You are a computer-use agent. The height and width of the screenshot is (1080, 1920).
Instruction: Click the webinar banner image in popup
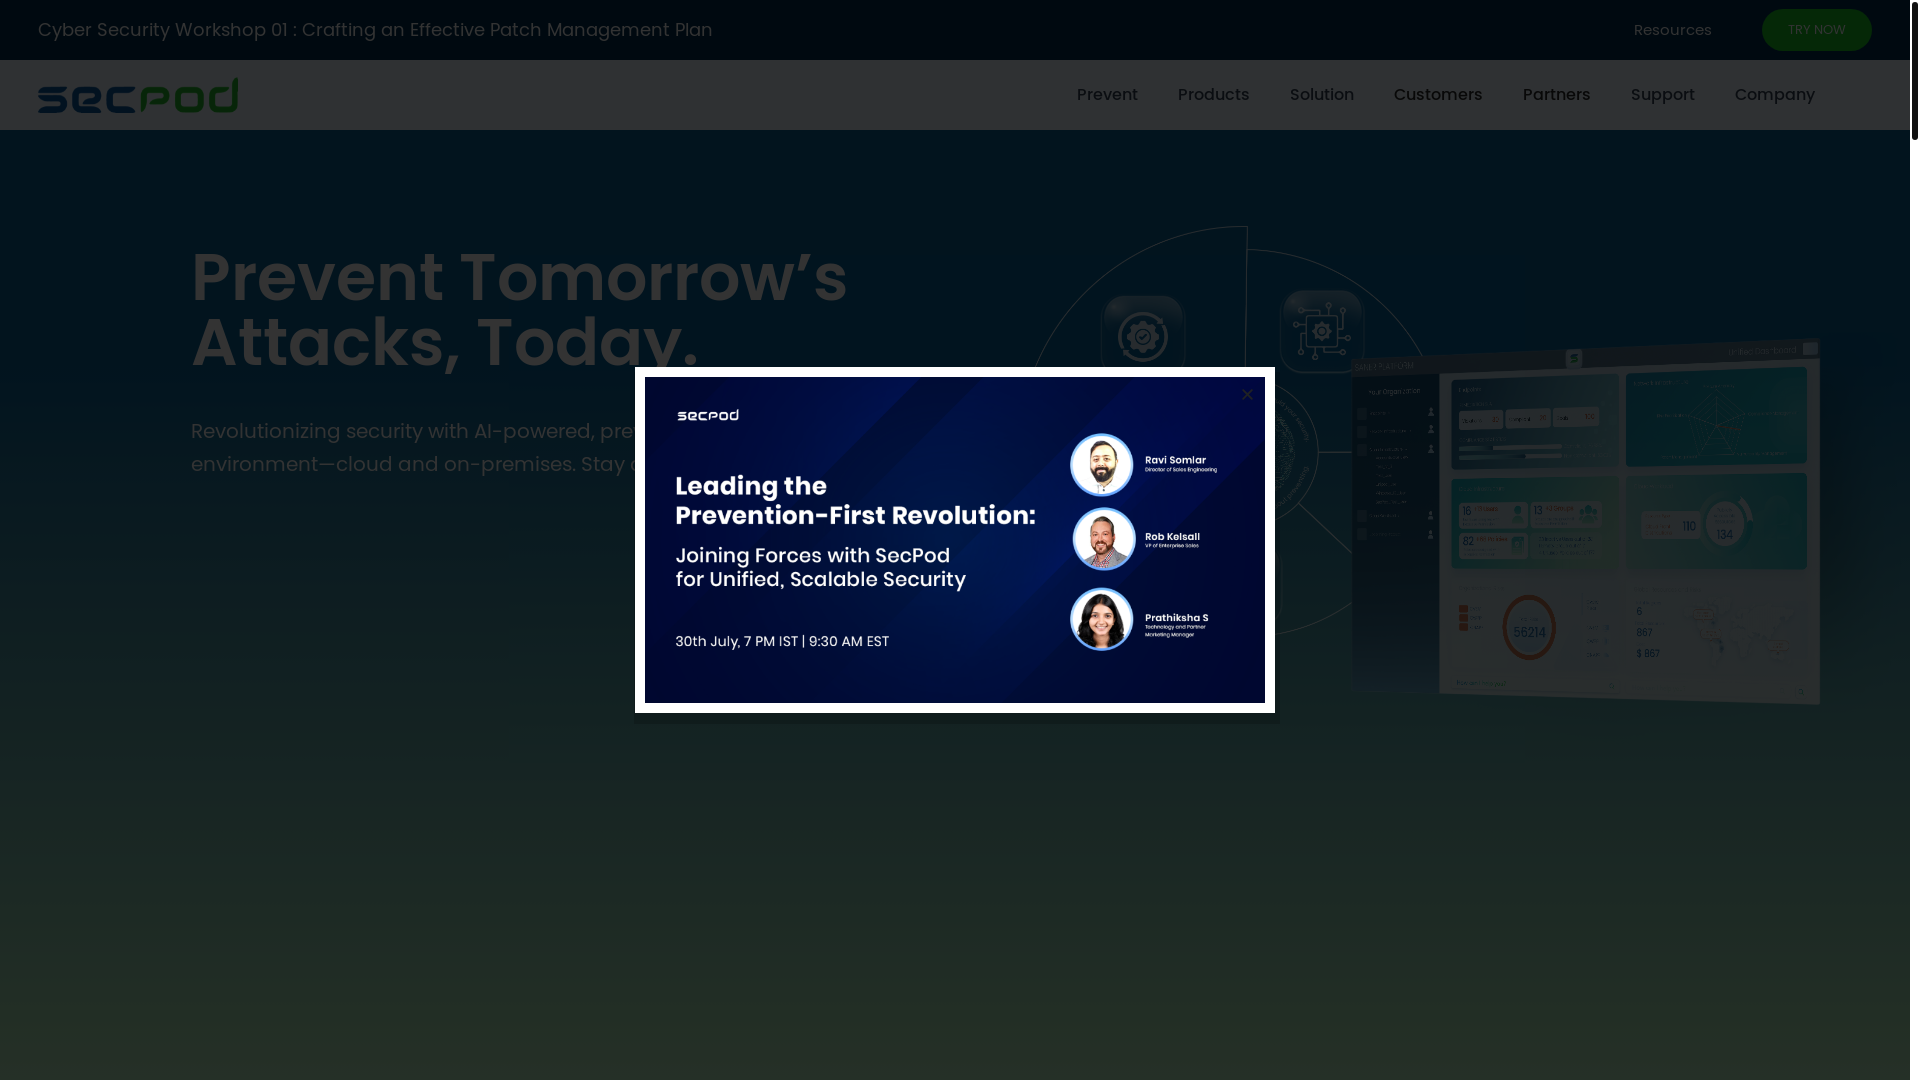click(955, 540)
